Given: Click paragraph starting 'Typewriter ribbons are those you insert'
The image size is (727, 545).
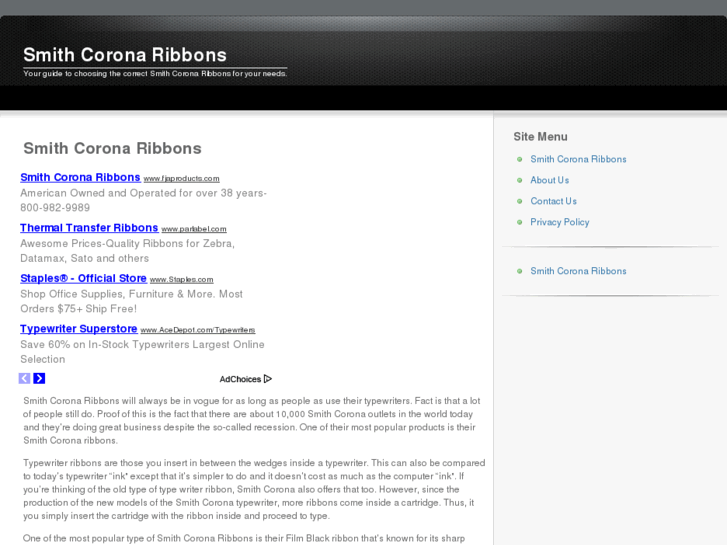Looking at the screenshot, I should (x=254, y=489).
